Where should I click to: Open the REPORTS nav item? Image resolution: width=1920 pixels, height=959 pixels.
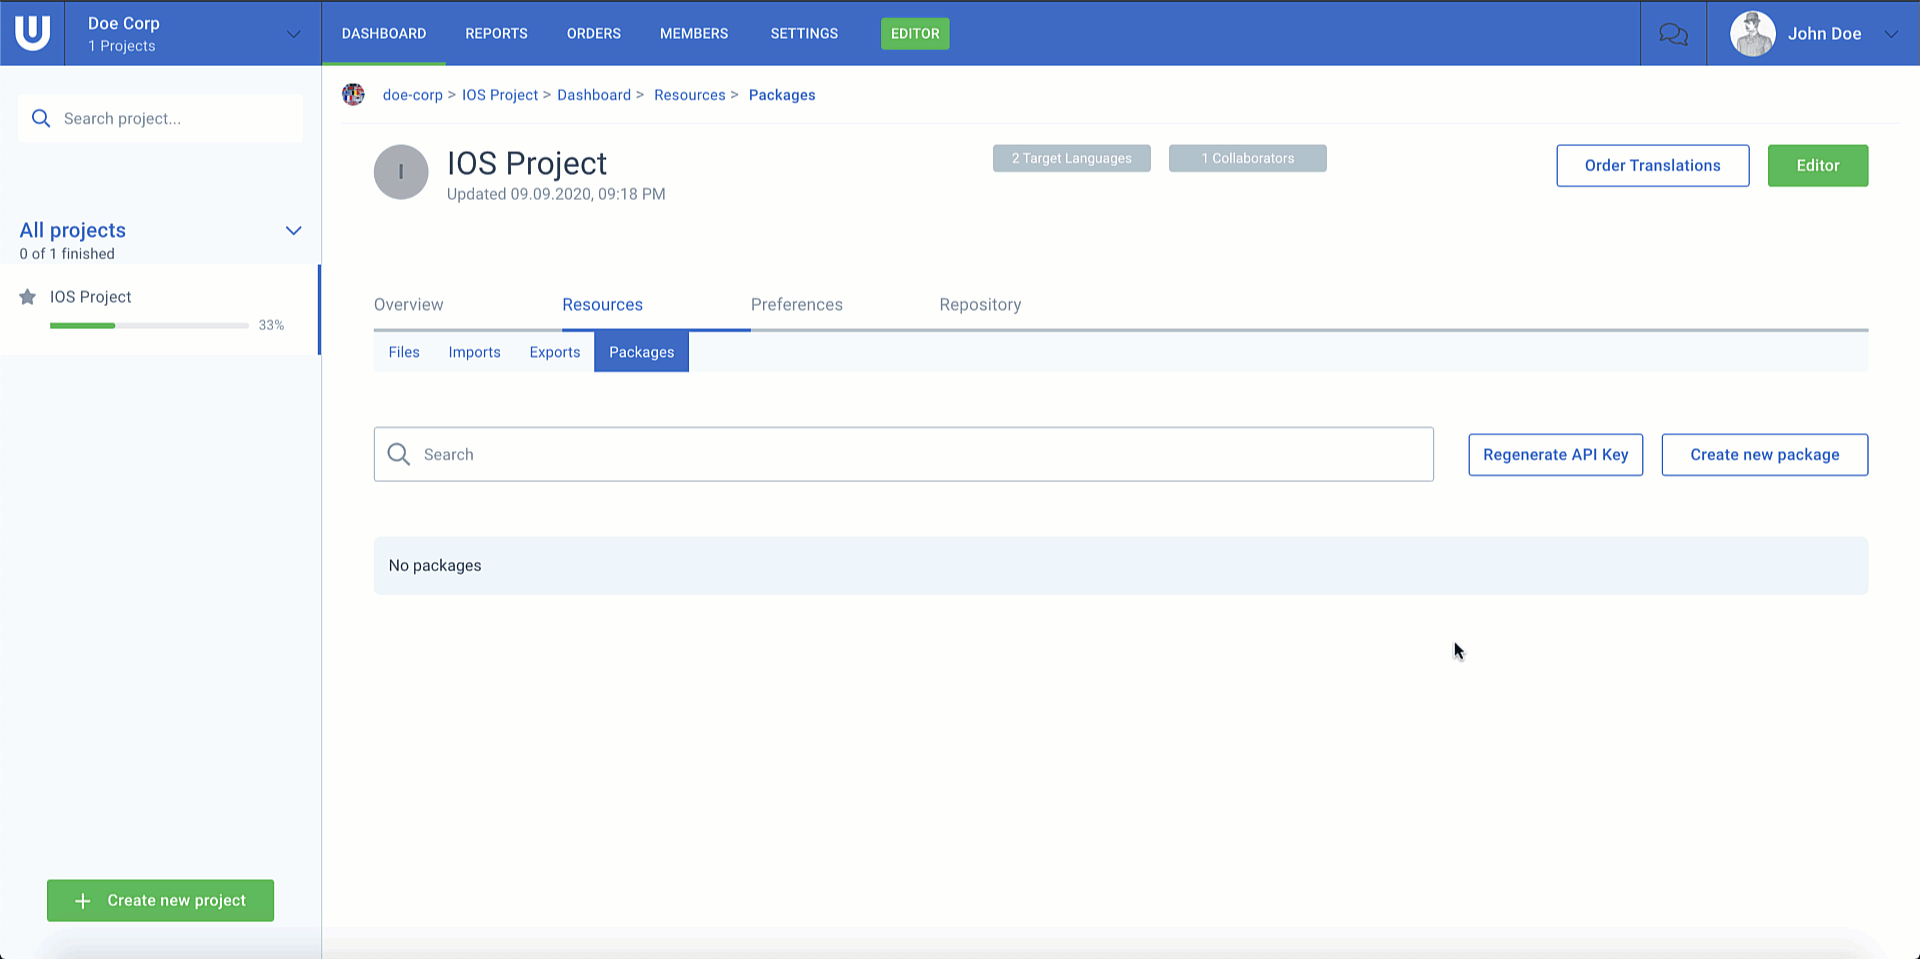click(x=496, y=33)
